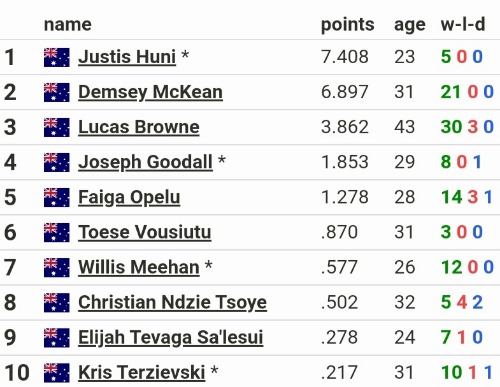
Task: Open Joseph Goodall's profile
Action: click(145, 162)
